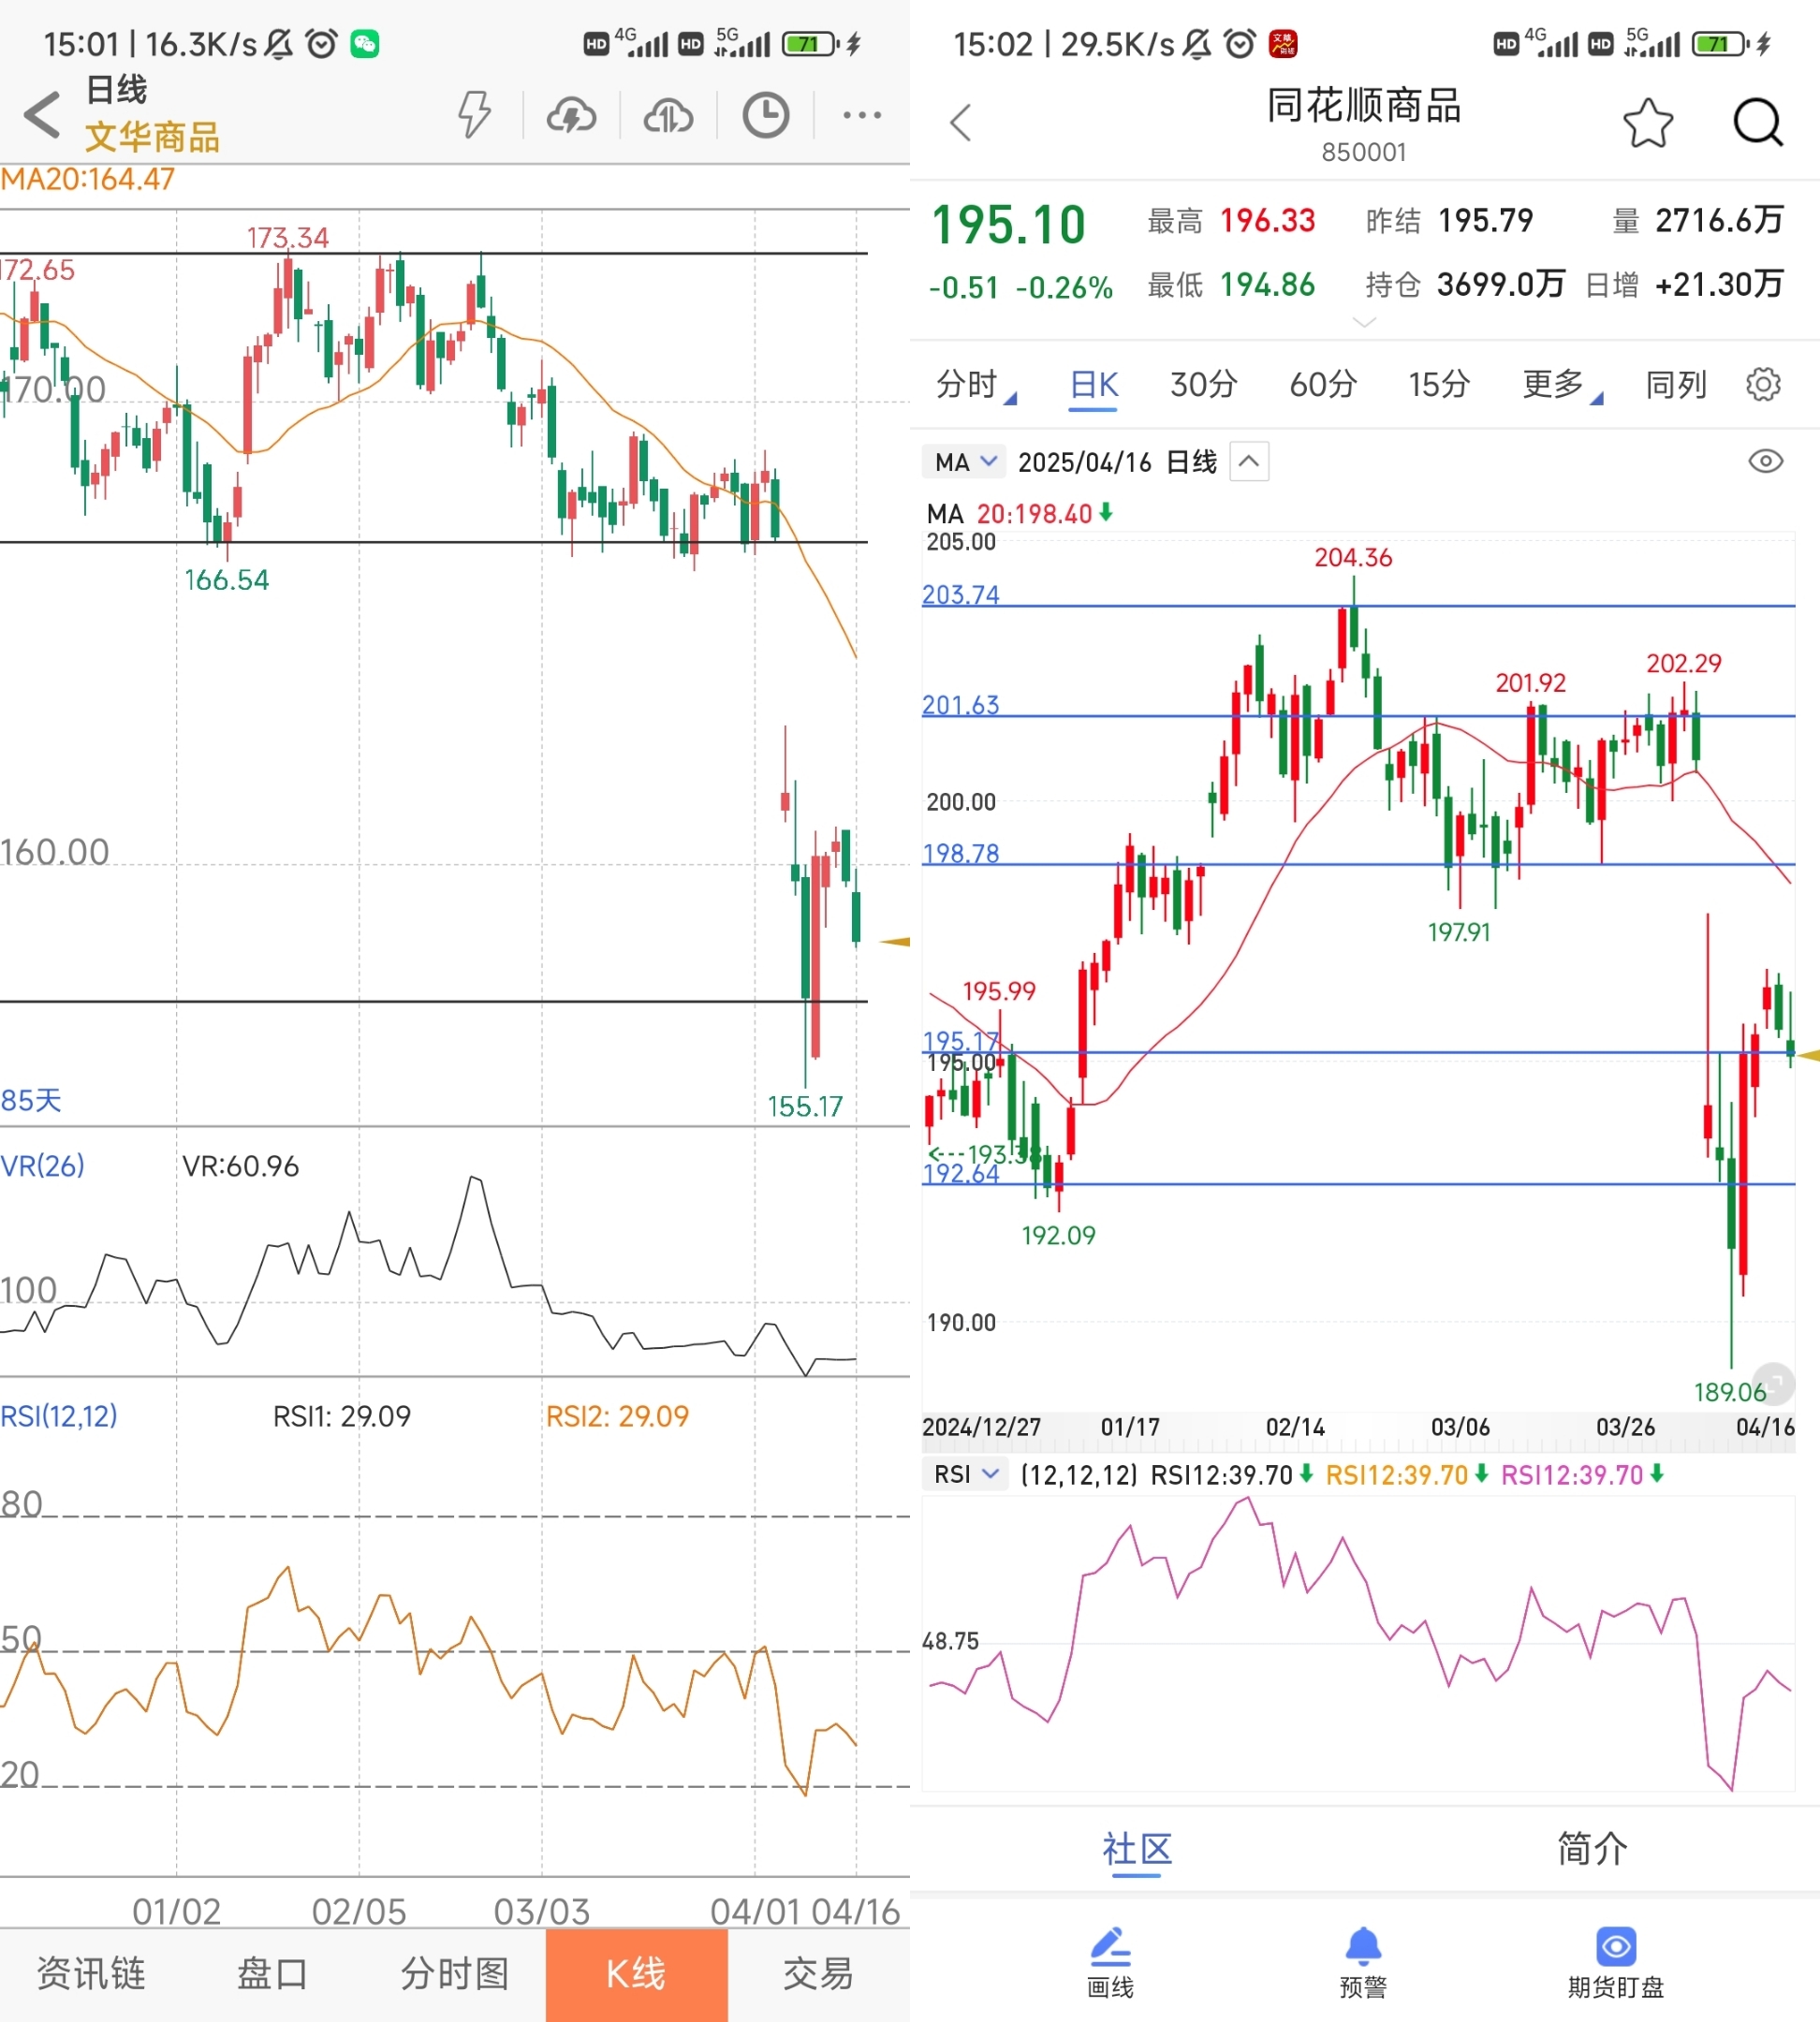Open the clock period icon

pyautogui.click(x=765, y=115)
